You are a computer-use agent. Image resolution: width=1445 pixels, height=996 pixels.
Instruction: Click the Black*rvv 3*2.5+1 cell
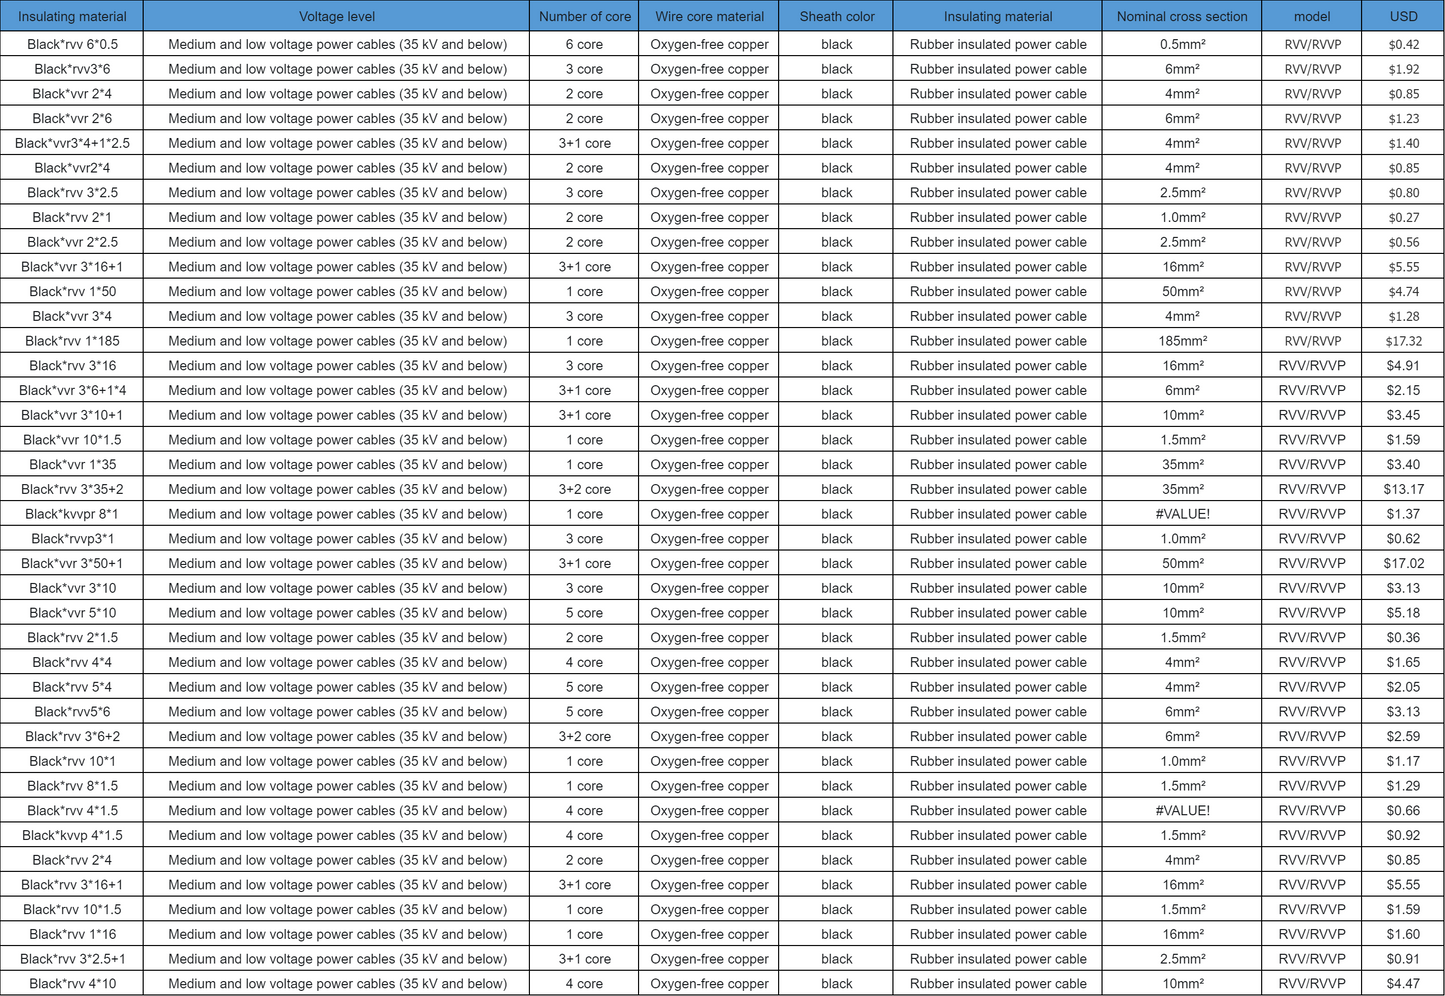click(72, 959)
